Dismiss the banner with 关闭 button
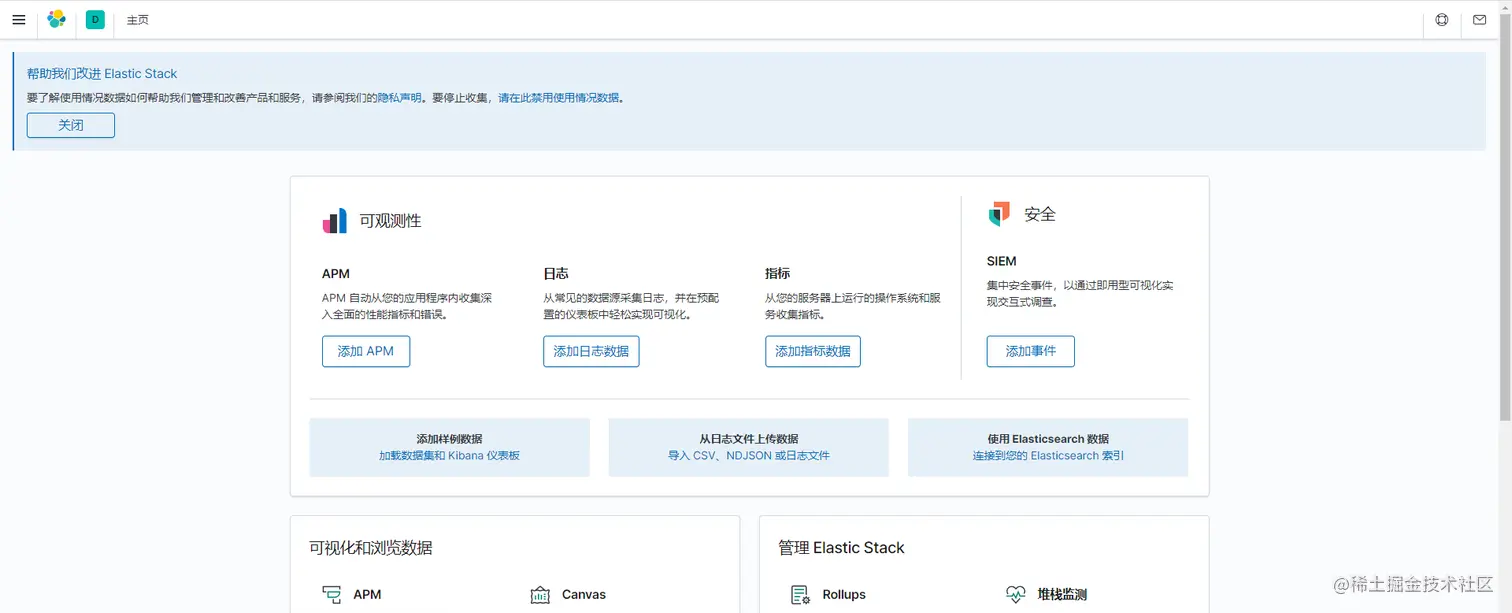The height and width of the screenshot is (613, 1512). [x=71, y=125]
